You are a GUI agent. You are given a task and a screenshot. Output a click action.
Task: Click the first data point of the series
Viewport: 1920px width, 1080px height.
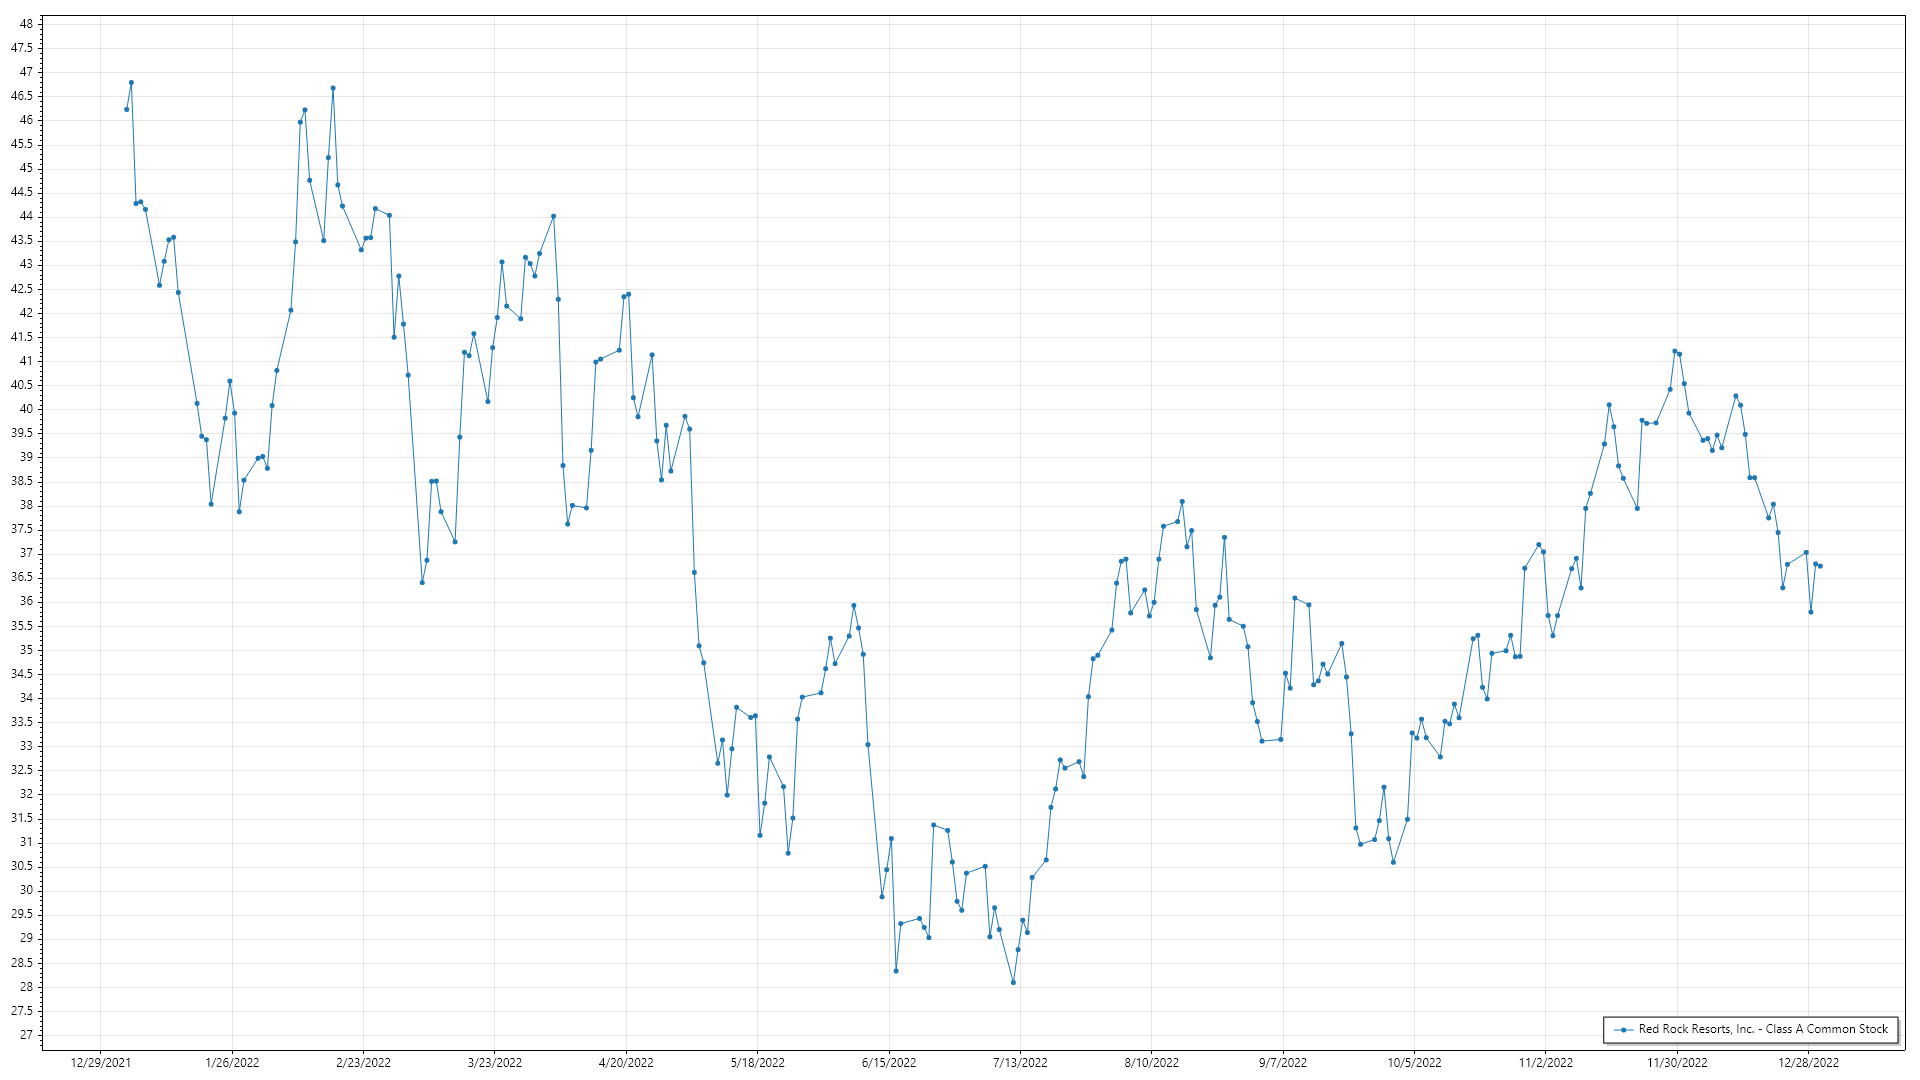pos(126,109)
